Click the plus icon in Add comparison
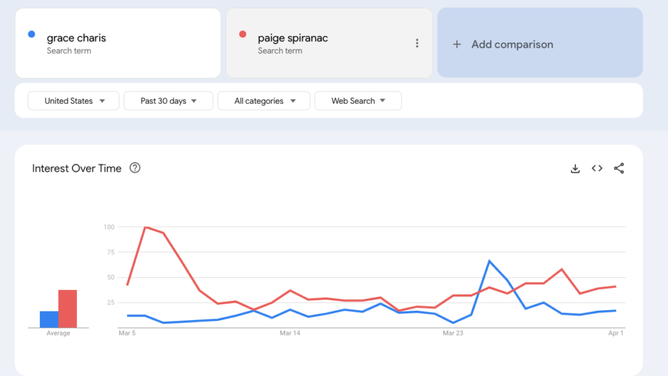Viewport: 668px width, 376px height. pos(457,44)
